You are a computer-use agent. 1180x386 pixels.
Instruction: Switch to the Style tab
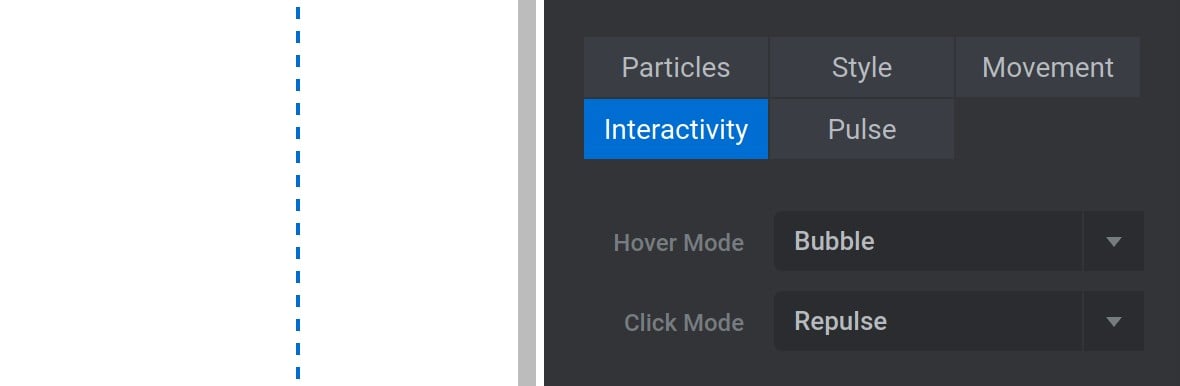[862, 68]
